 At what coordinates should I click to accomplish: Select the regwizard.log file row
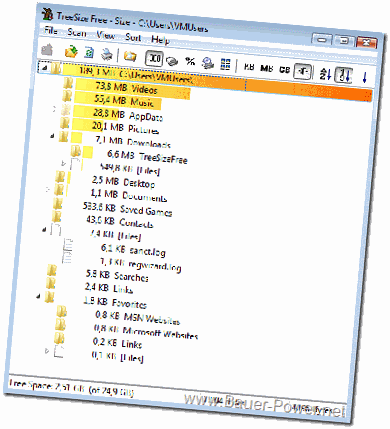122,263
